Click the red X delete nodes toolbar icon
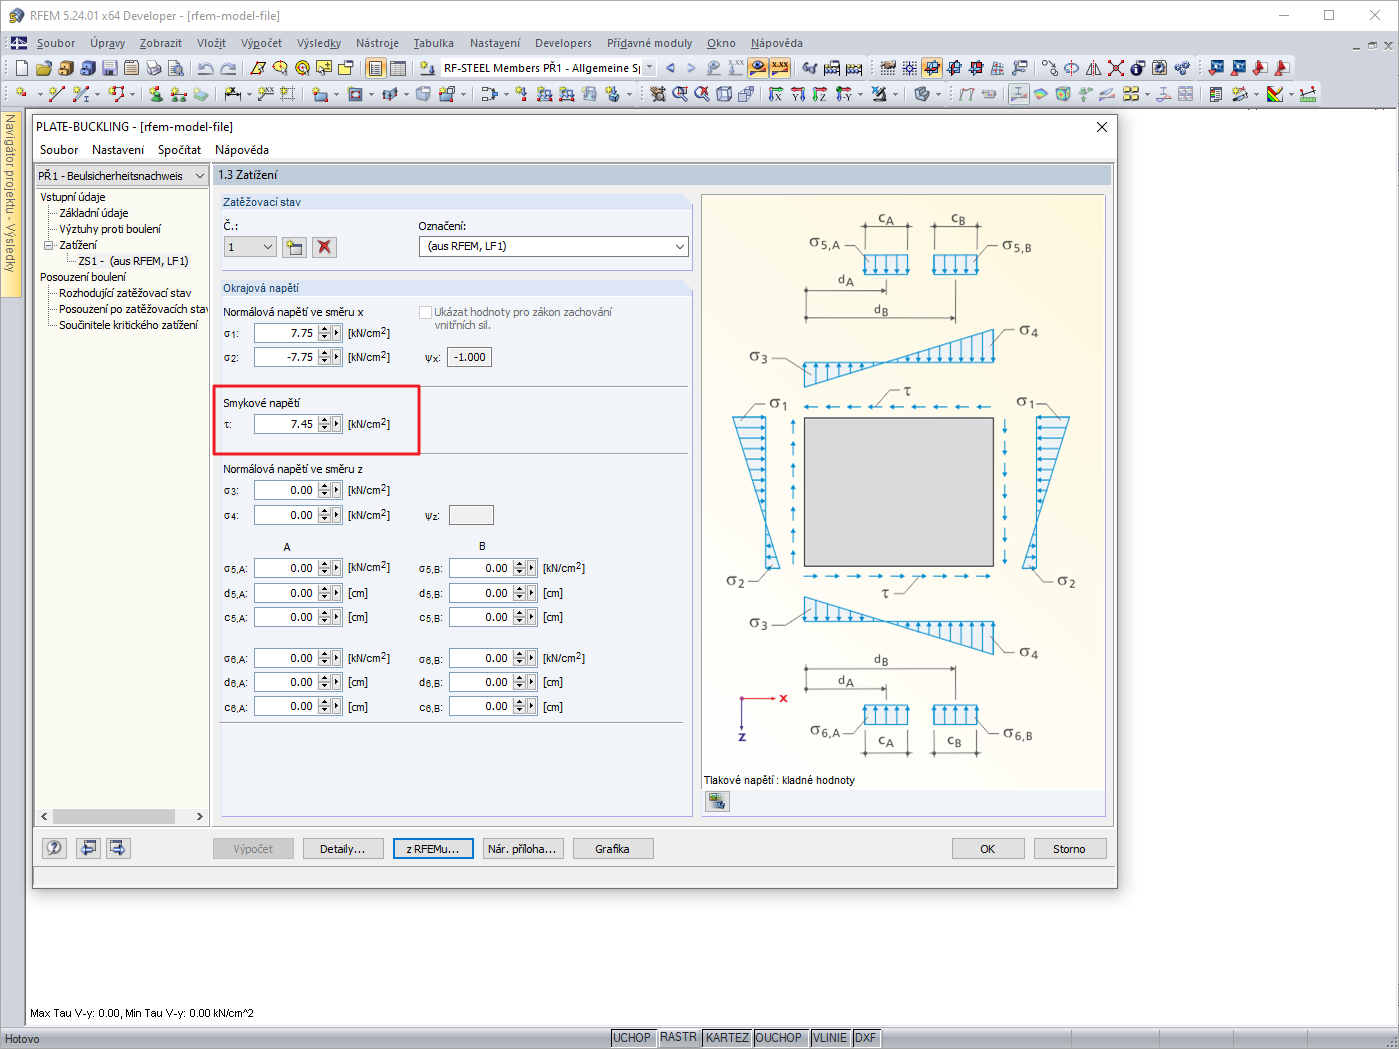Image resolution: width=1399 pixels, height=1049 pixels. pos(1116,68)
